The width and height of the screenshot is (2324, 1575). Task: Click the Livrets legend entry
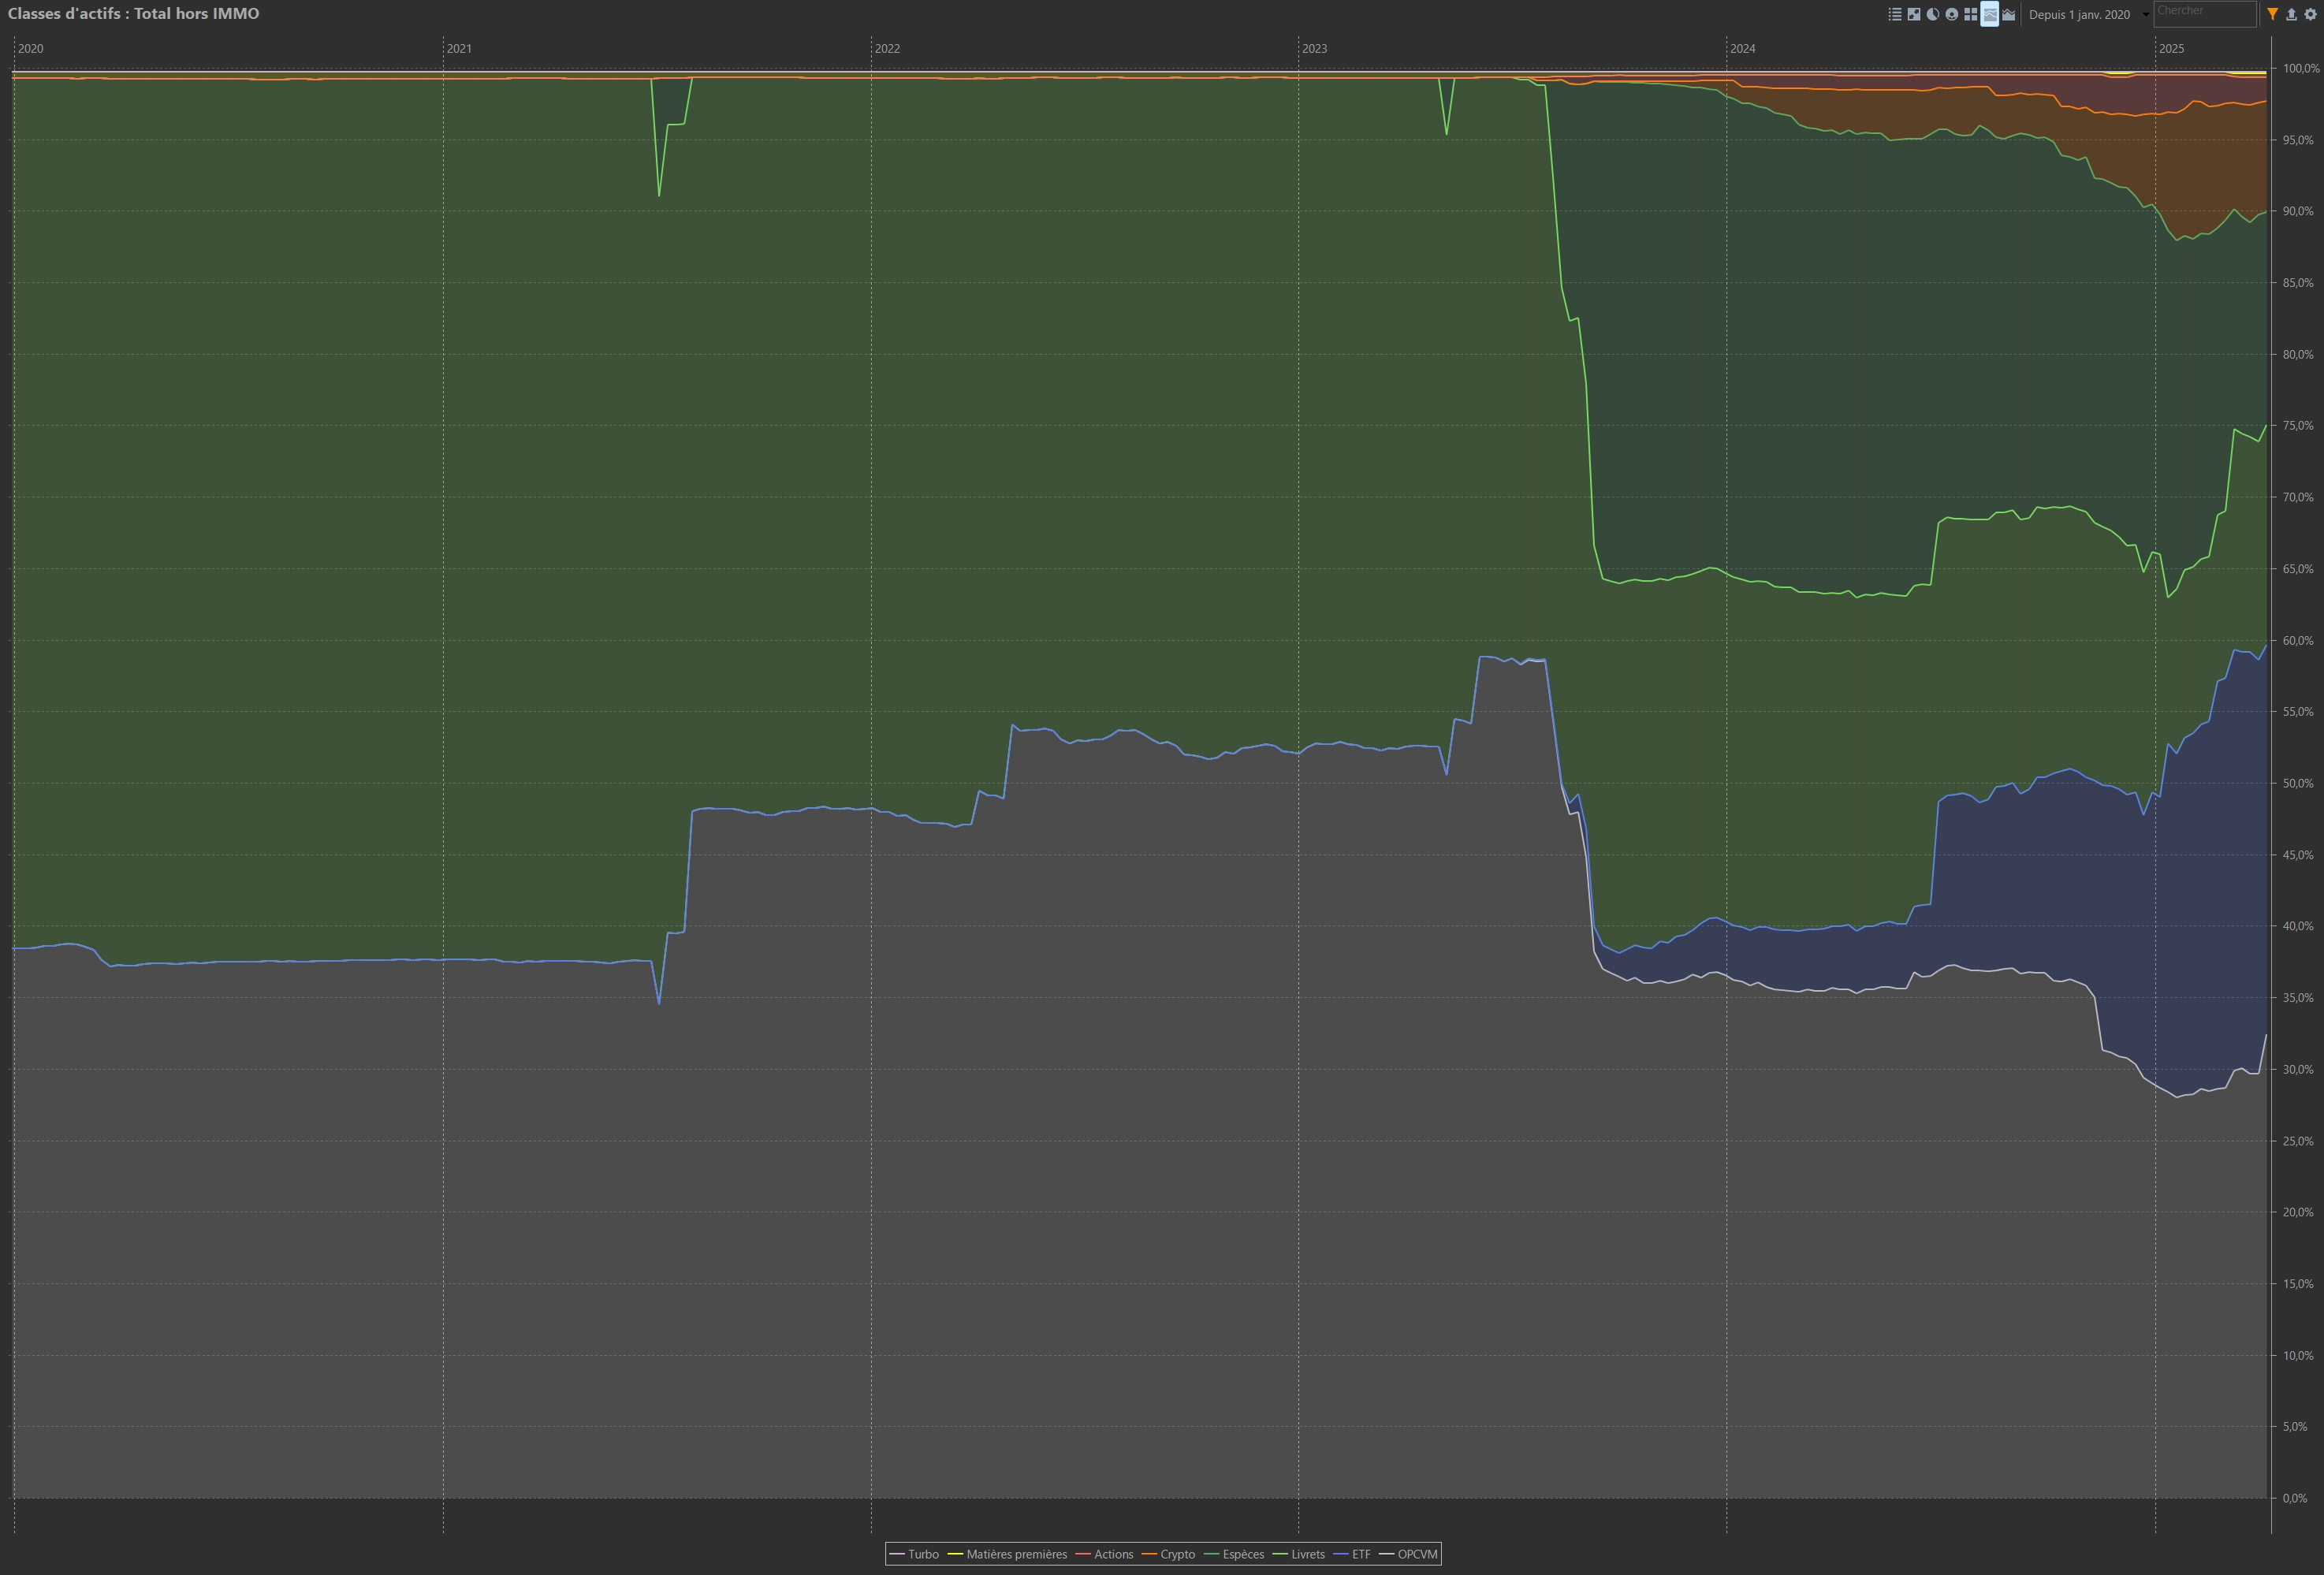click(1307, 1554)
